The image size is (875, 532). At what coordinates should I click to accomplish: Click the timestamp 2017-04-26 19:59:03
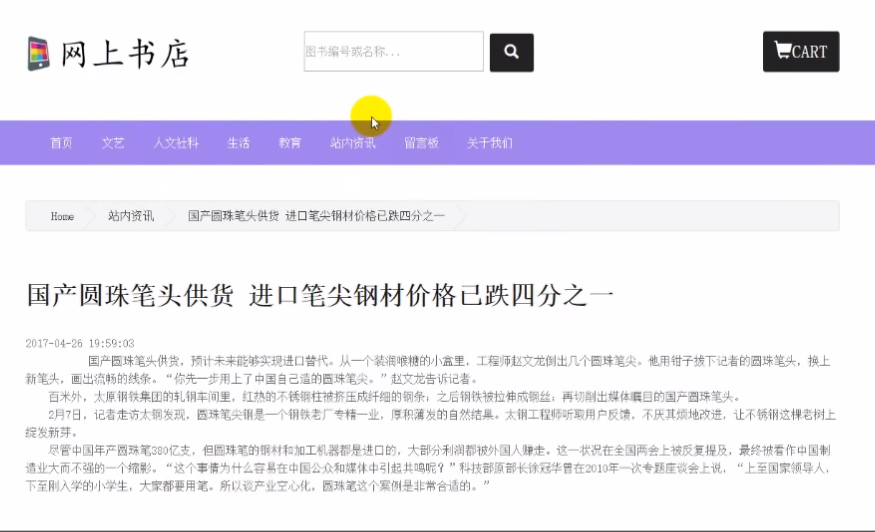point(80,343)
